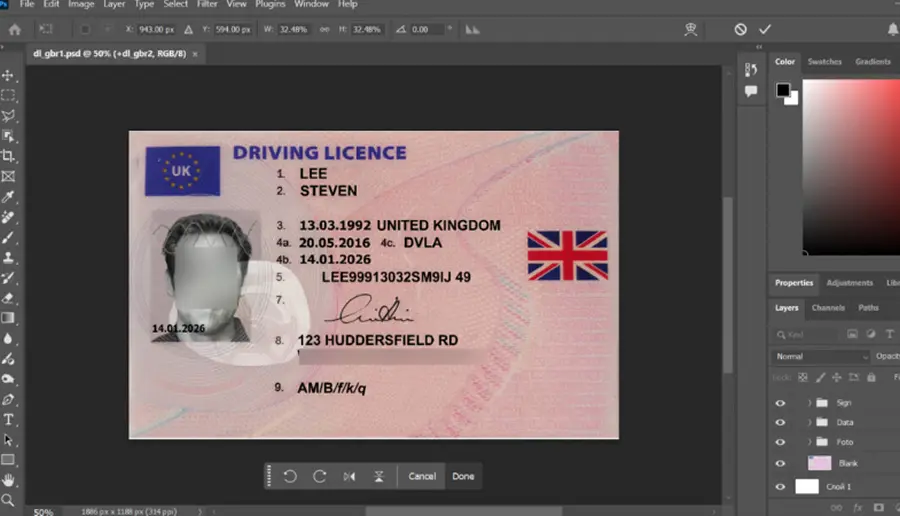The width and height of the screenshot is (900, 516).
Task: Select the Horizontal Type tool
Action: coord(8,420)
